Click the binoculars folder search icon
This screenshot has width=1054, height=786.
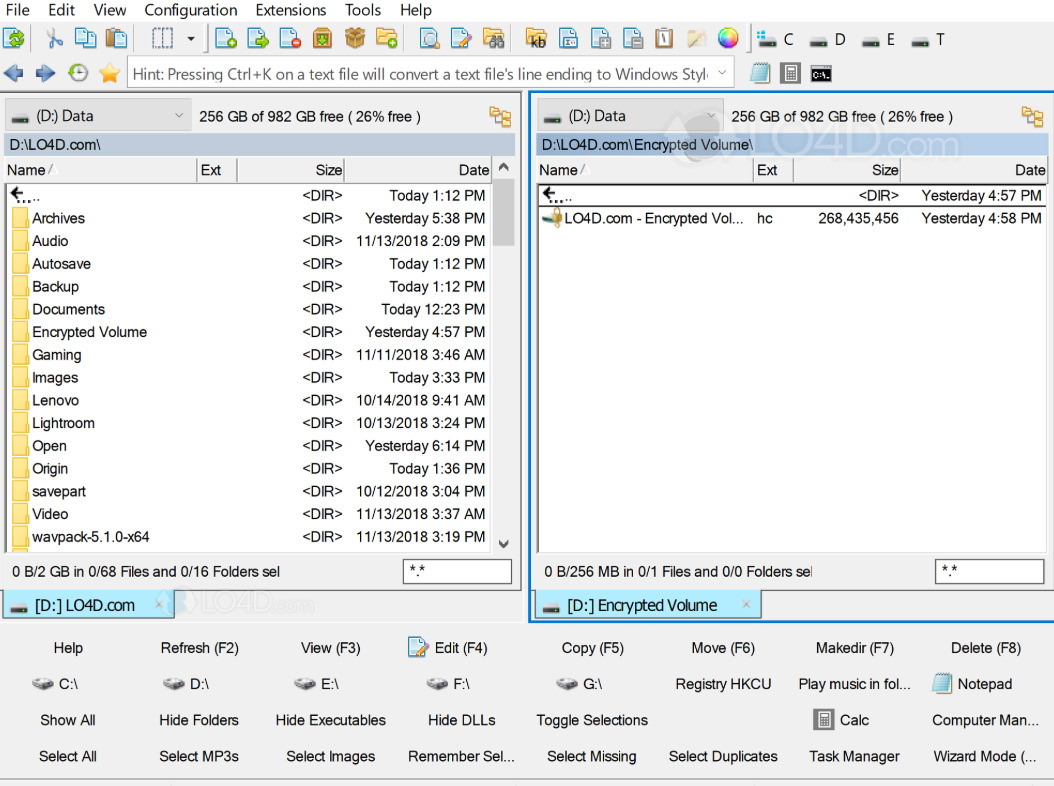(x=493, y=39)
